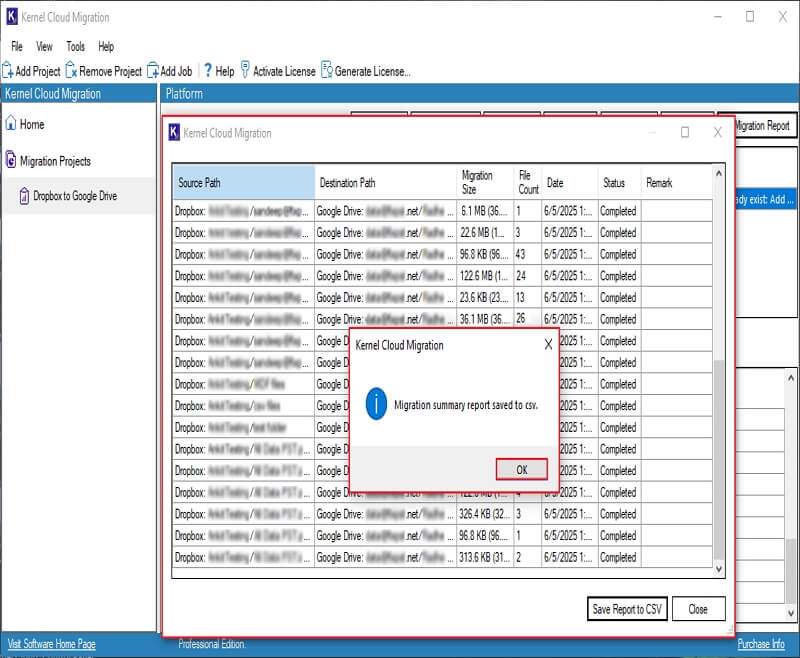The width and height of the screenshot is (800, 658).
Task: Close the summary report message dialog
Action: click(548, 345)
